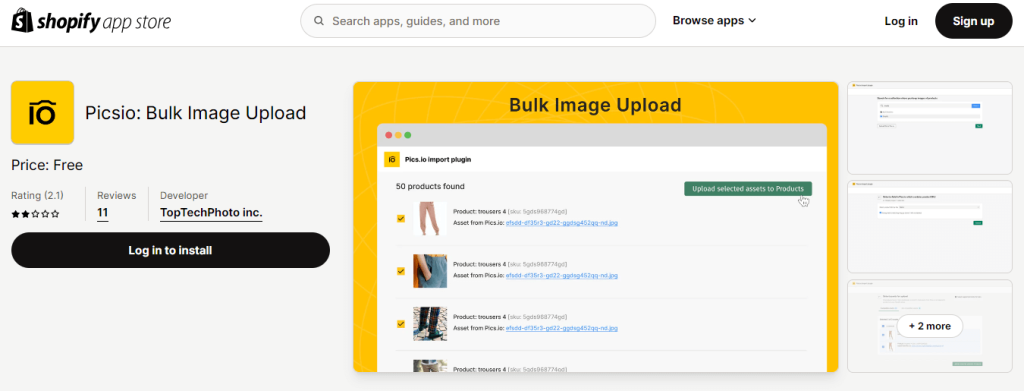Image resolution: width=1024 pixels, height=391 pixels.
Task: Expand the Browse apps dropdown
Action: (x=714, y=20)
